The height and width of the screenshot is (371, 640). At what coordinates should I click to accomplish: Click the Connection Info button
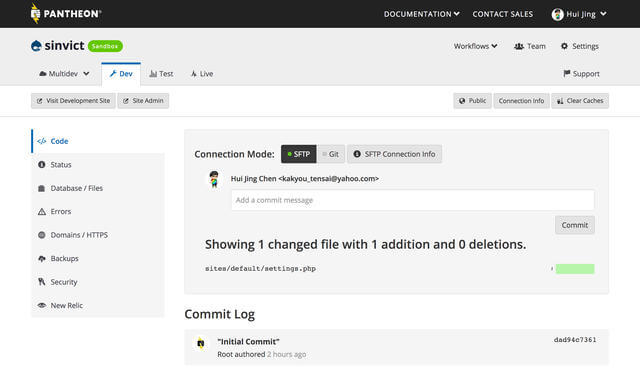click(521, 101)
